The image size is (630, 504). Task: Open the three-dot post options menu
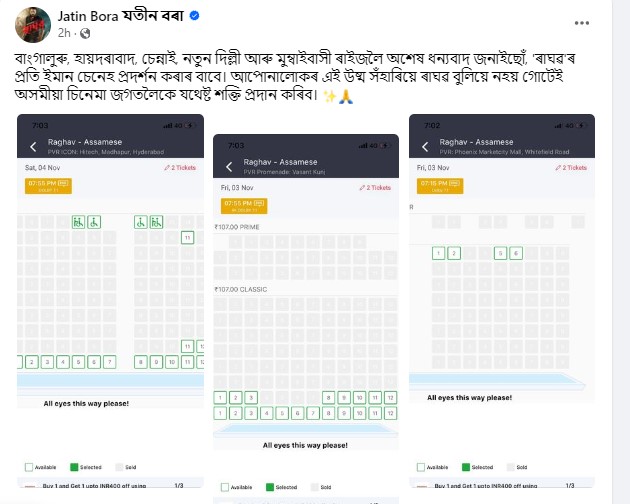(581, 23)
